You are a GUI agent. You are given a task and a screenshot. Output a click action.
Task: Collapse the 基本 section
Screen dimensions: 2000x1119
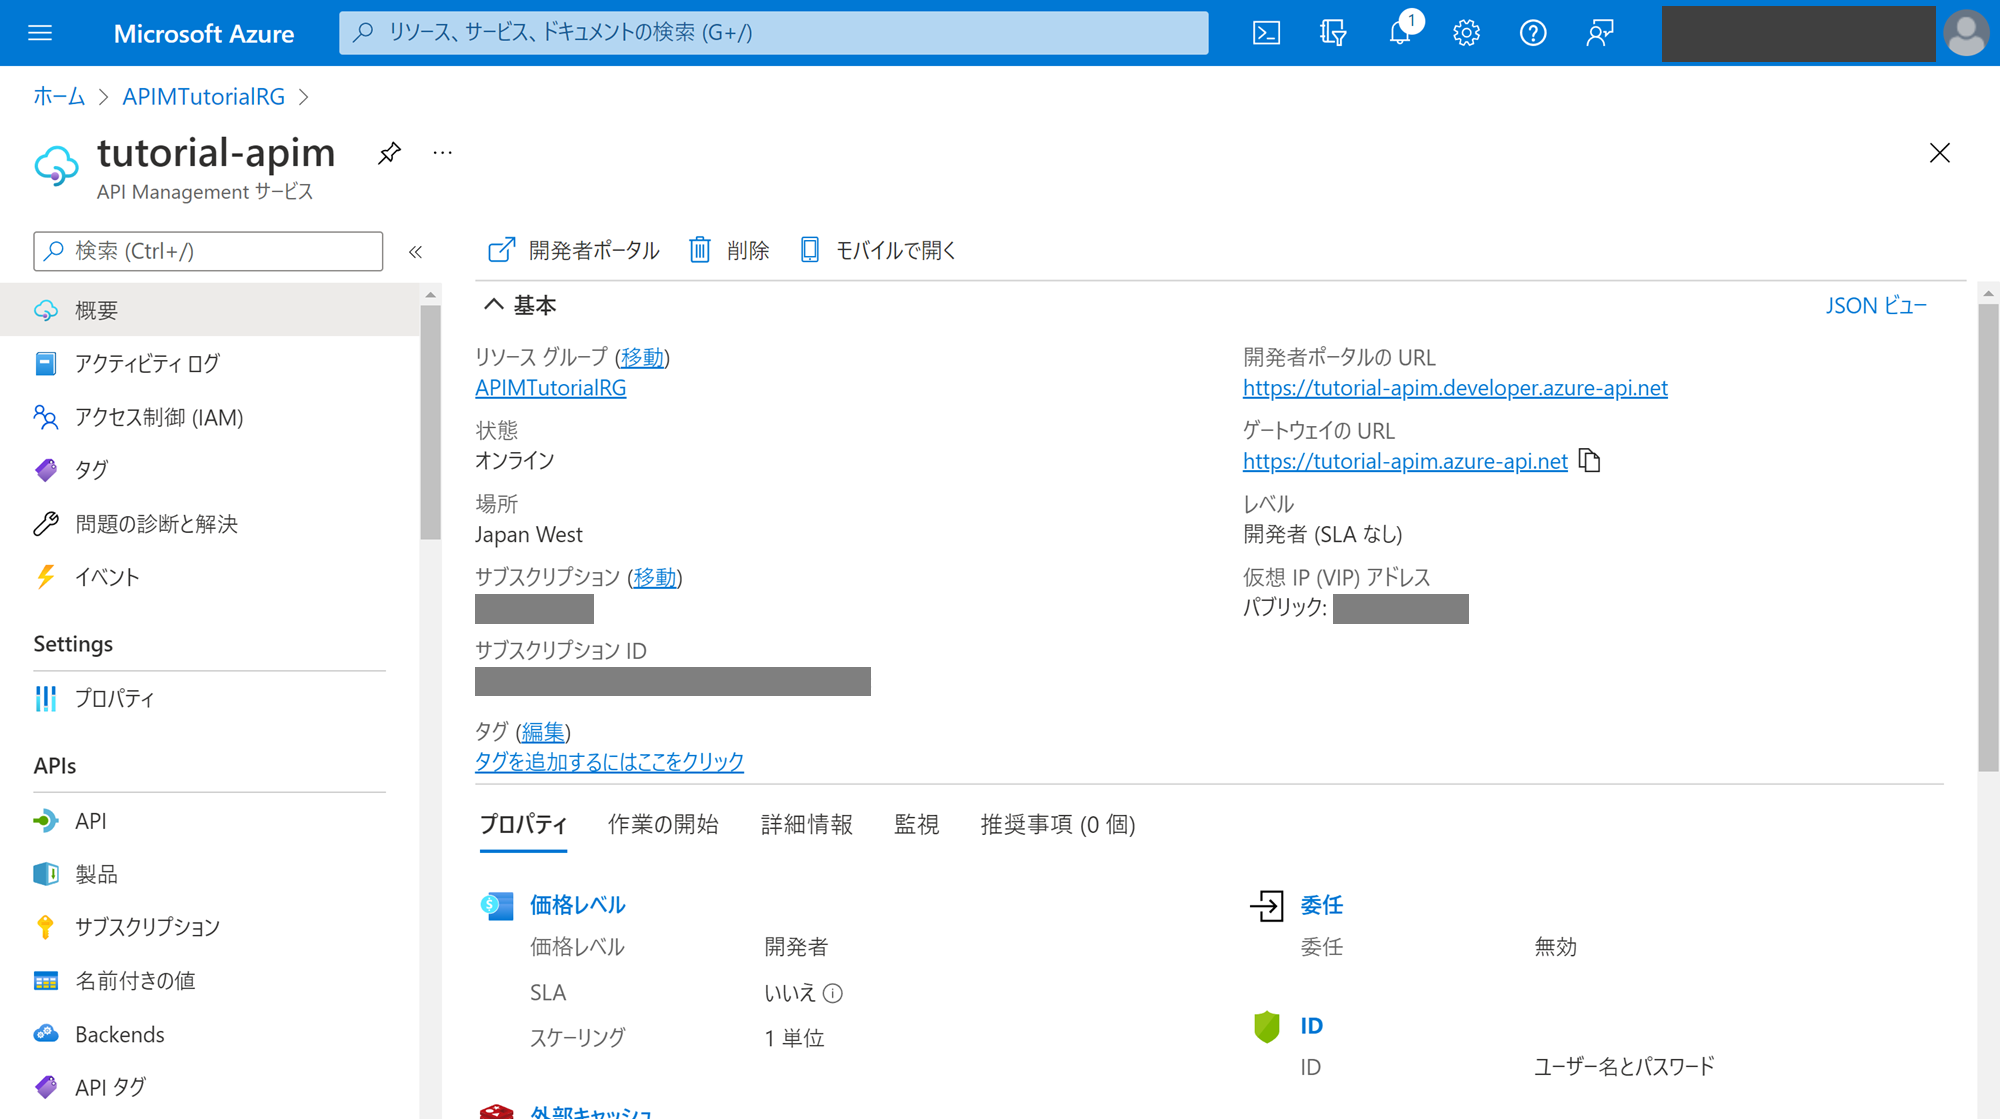(492, 305)
